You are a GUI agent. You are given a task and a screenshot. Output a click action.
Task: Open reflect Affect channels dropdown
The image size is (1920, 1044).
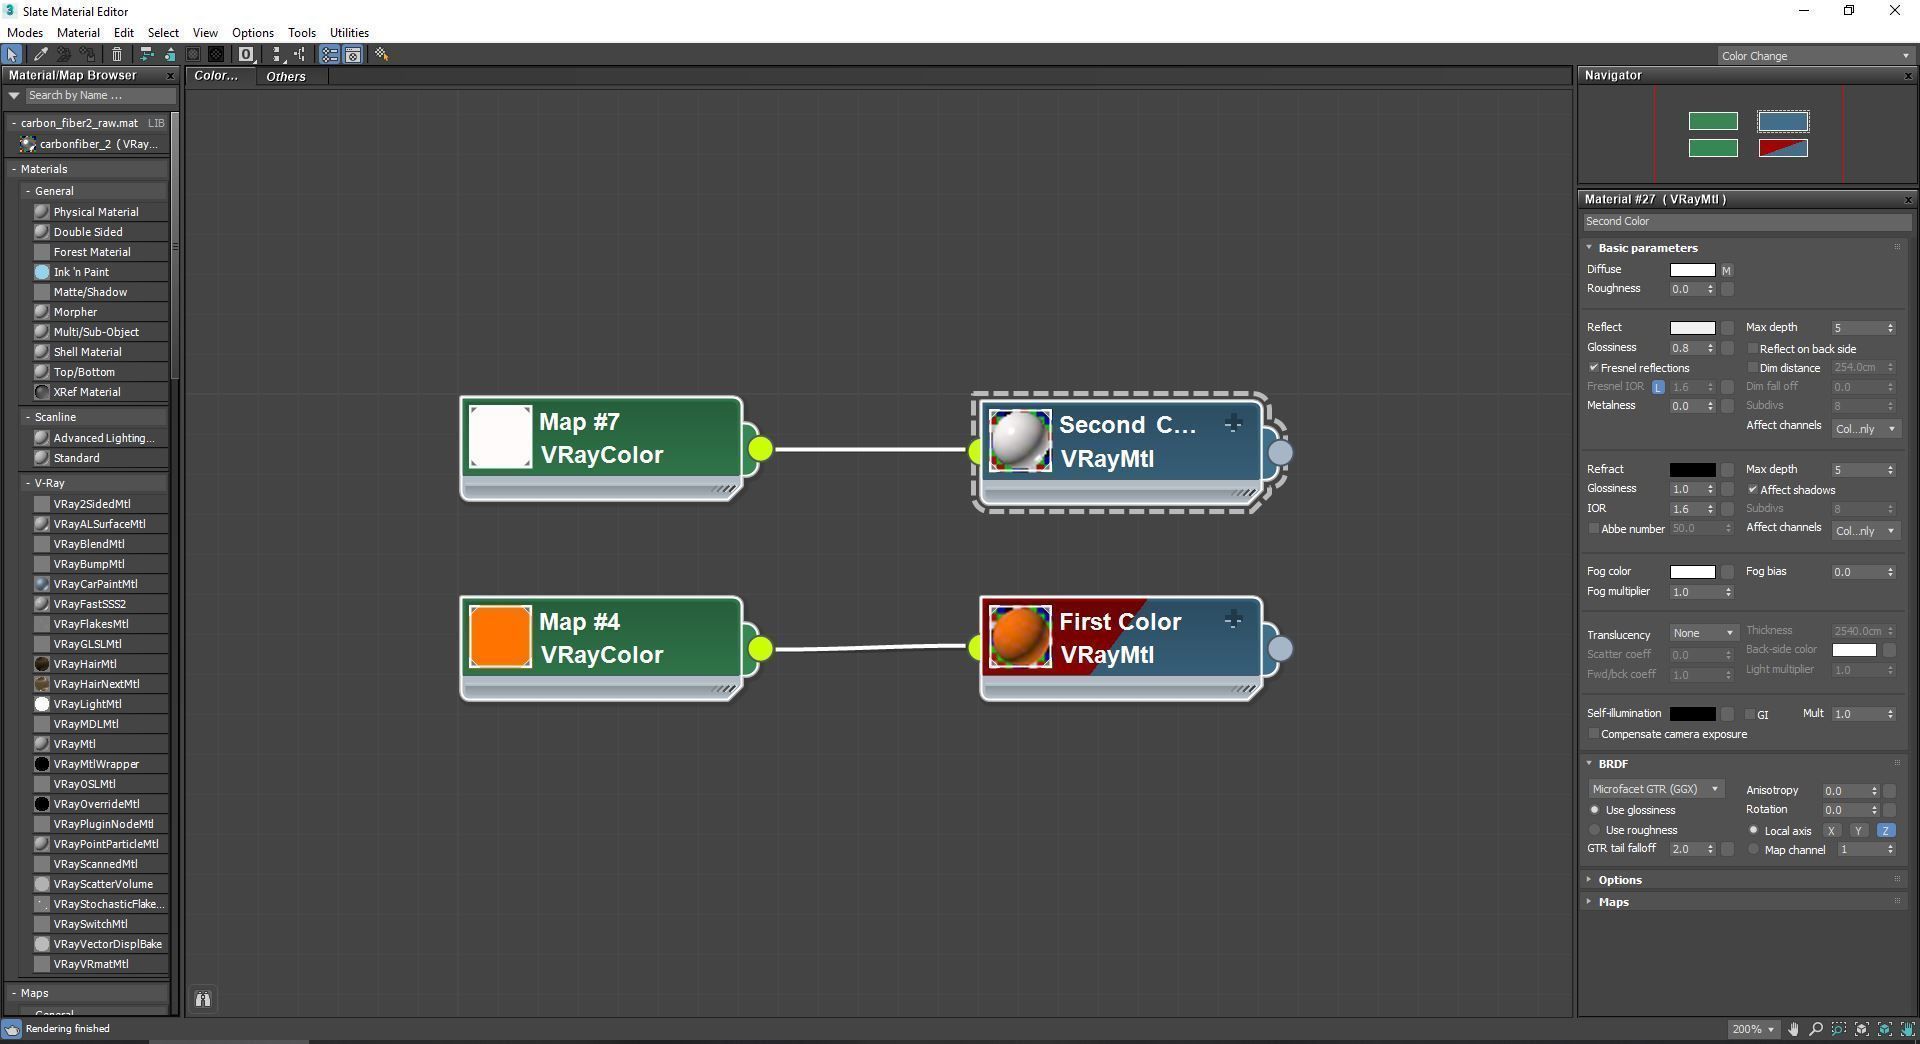pos(1866,429)
